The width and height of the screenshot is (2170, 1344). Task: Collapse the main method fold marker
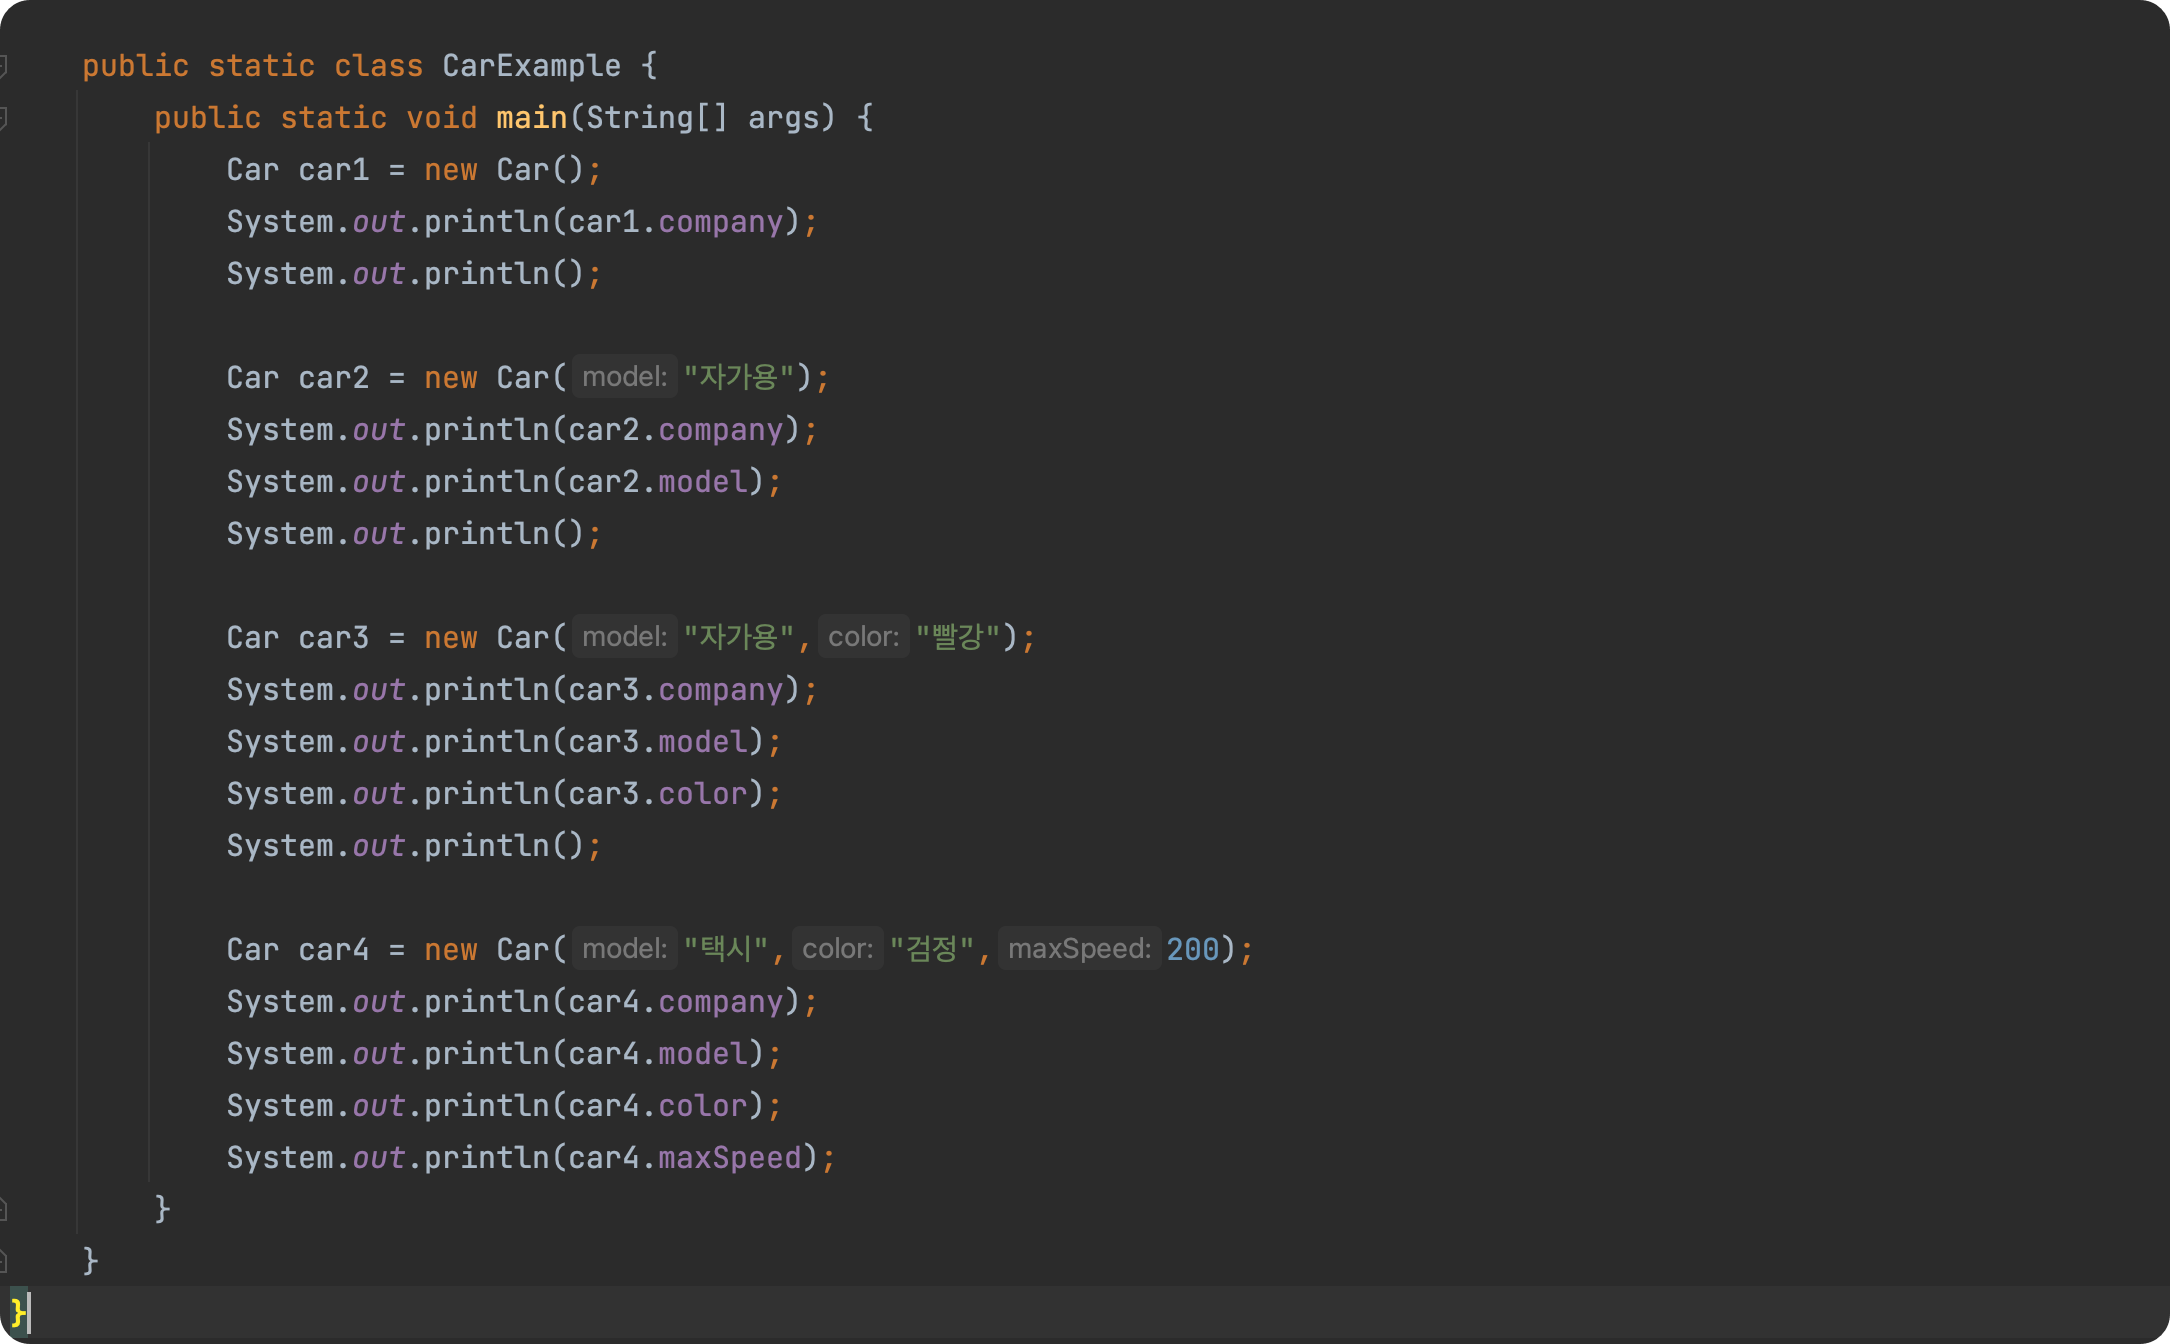coord(4,118)
